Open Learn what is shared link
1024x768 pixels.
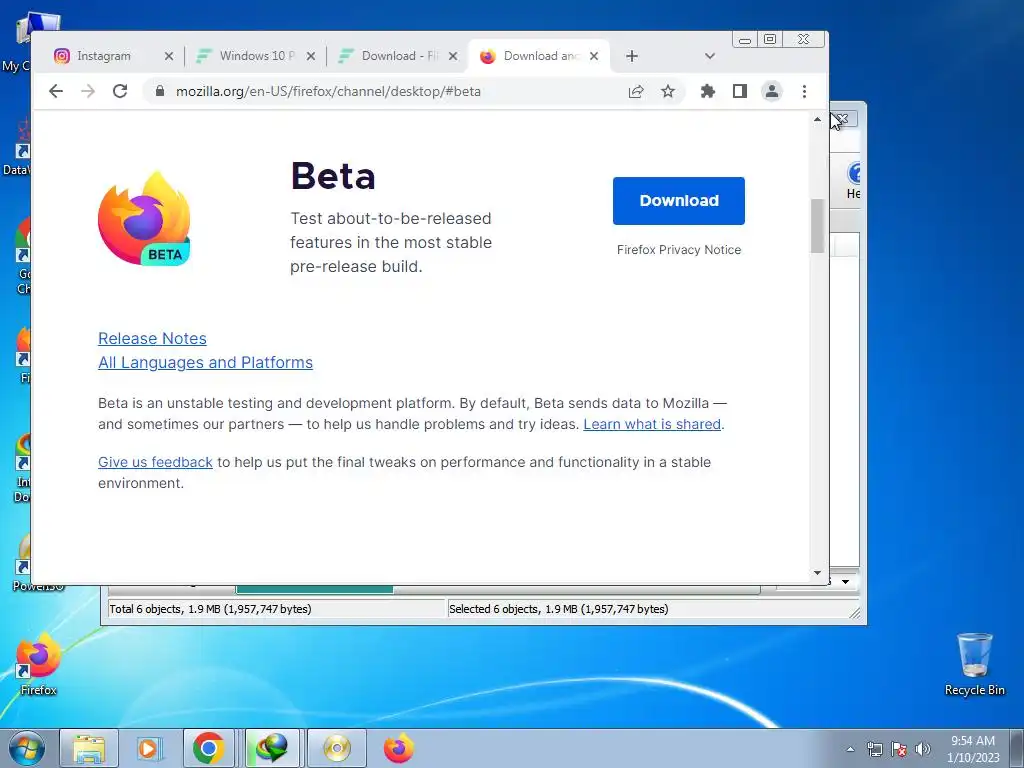tap(652, 424)
